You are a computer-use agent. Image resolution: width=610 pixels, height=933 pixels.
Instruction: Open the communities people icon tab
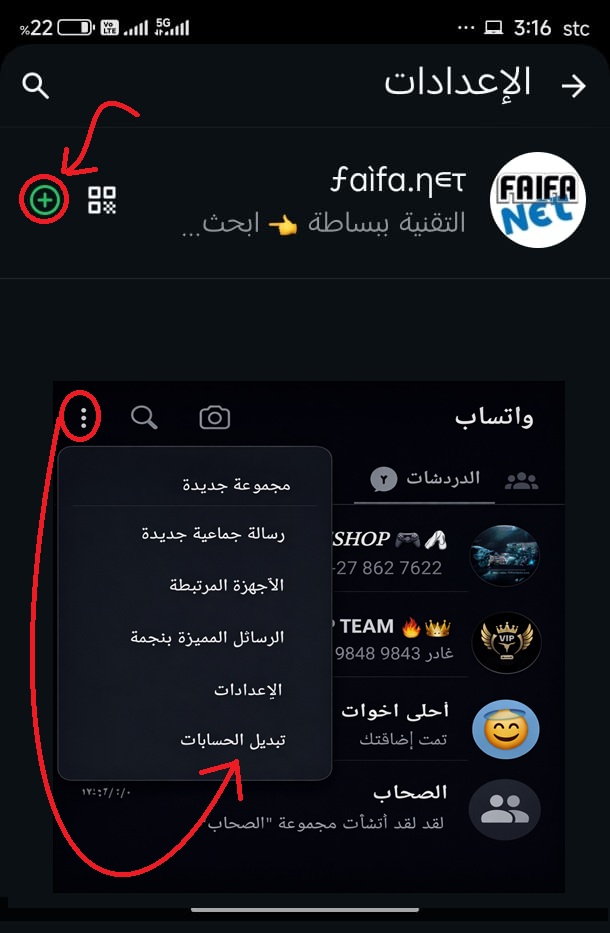pos(522,481)
